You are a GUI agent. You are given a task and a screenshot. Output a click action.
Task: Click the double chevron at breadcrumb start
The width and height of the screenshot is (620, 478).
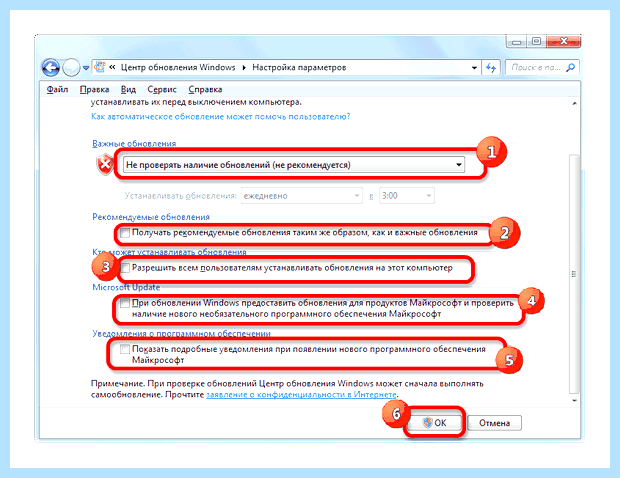pyautogui.click(x=112, y=67)
